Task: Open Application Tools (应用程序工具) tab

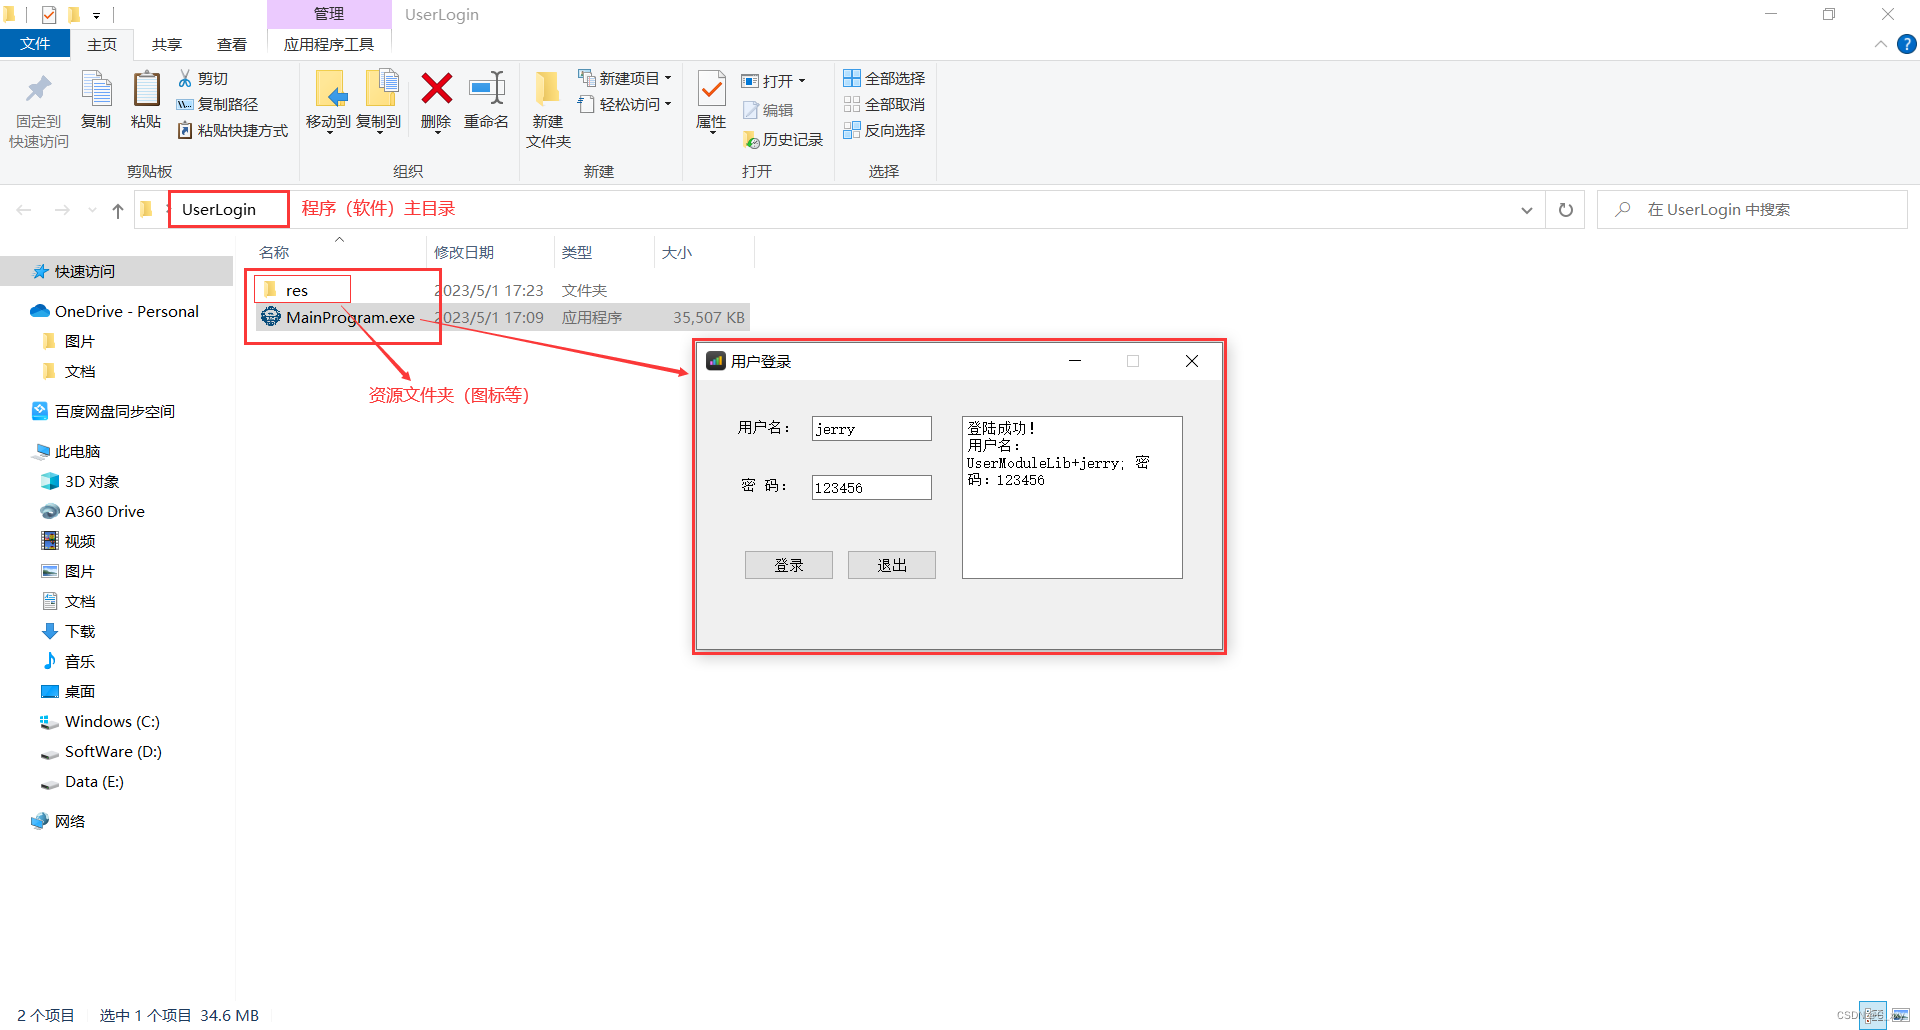Action: [x=329, y=44]
